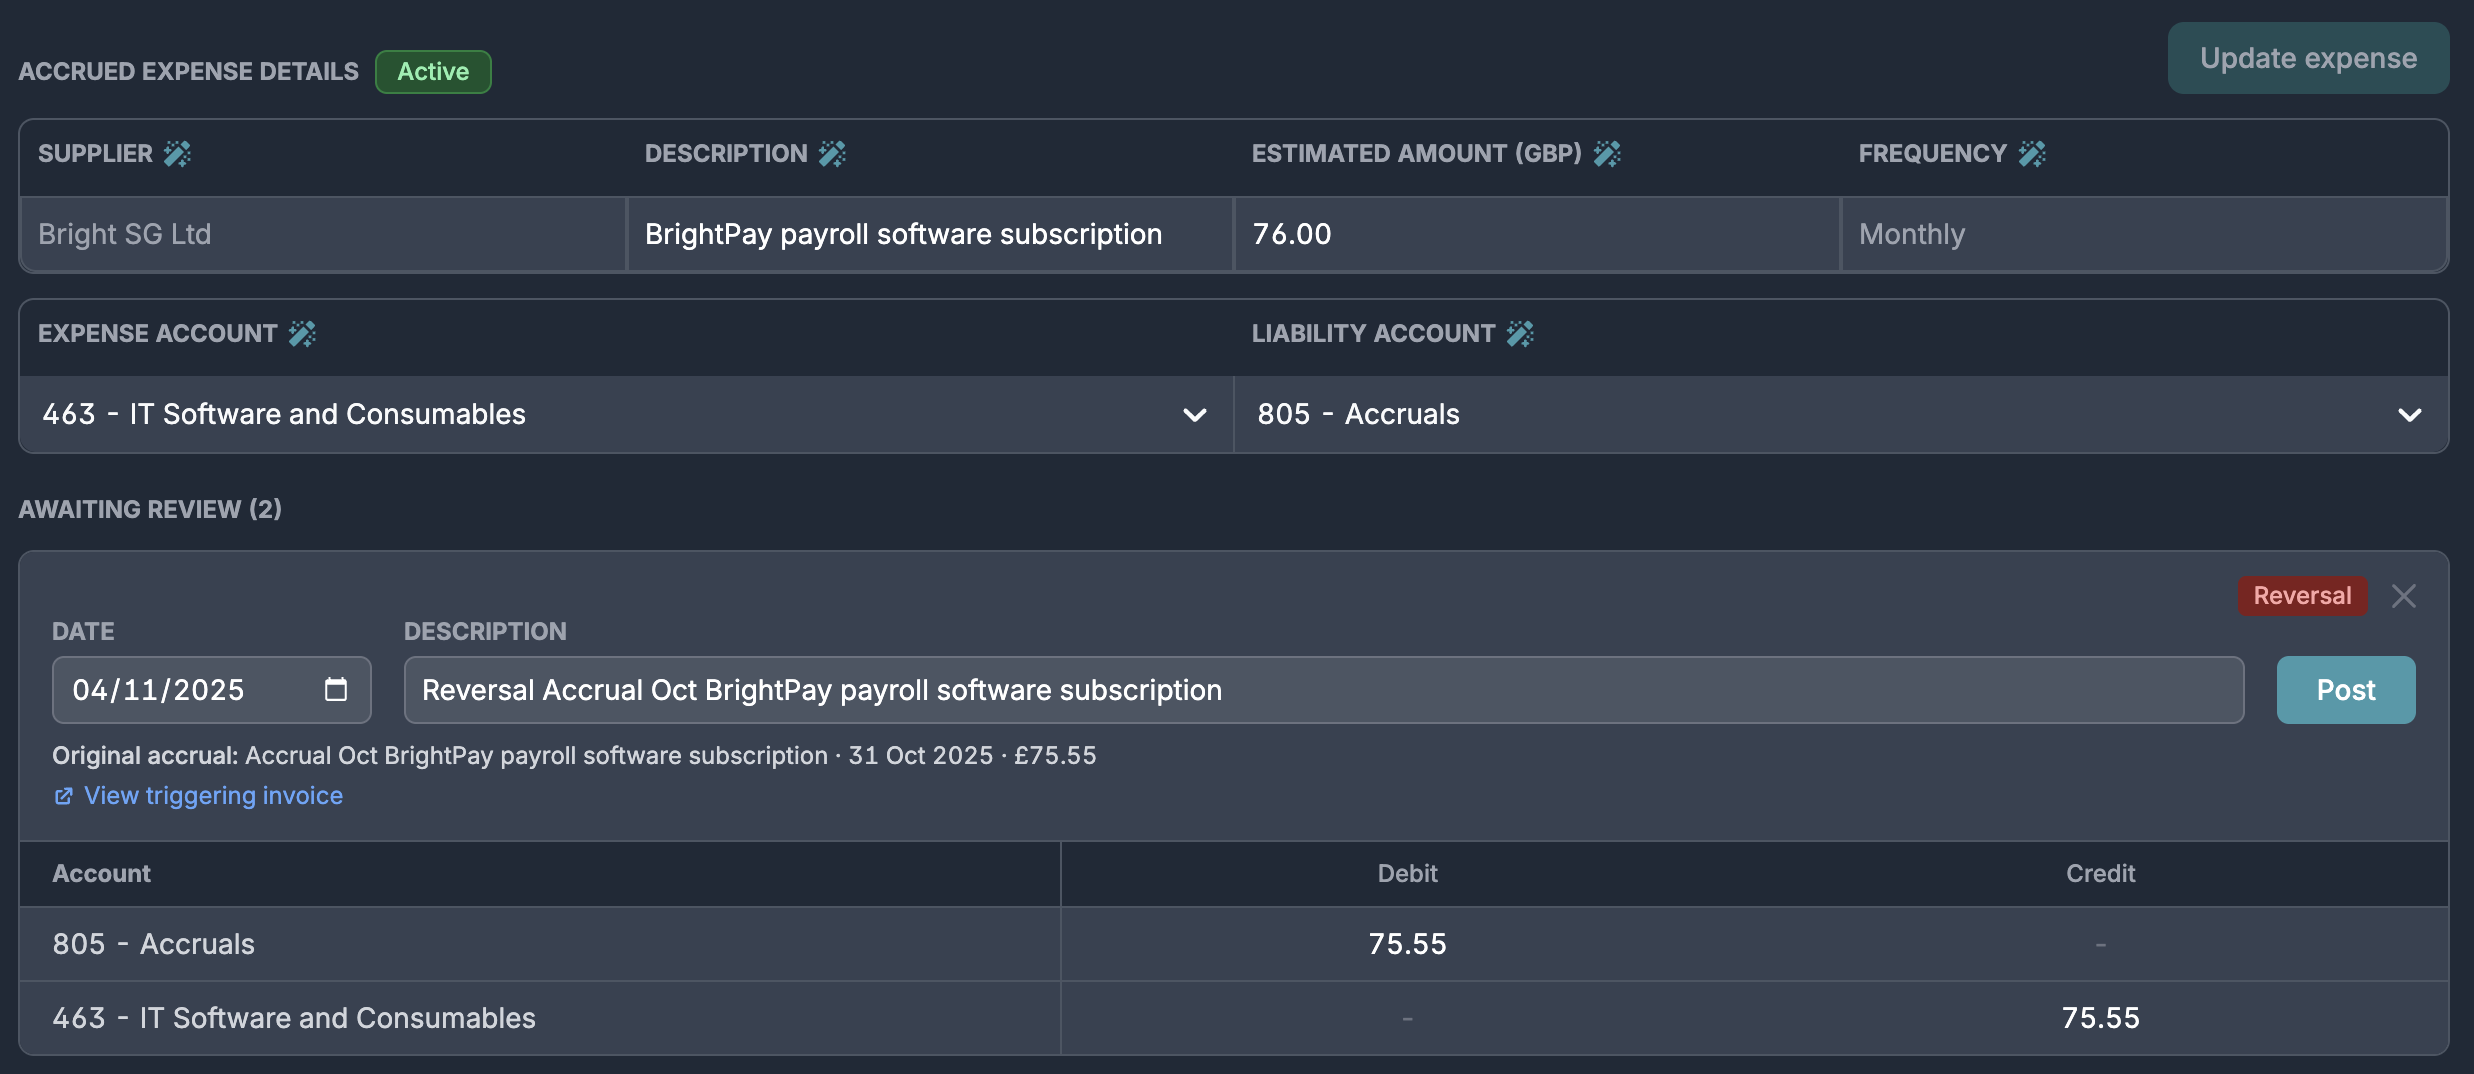Click the magic wand beside Estimated Amount (GBP)
The image size is (2474, 1074).
click(x=1607, y=153)
